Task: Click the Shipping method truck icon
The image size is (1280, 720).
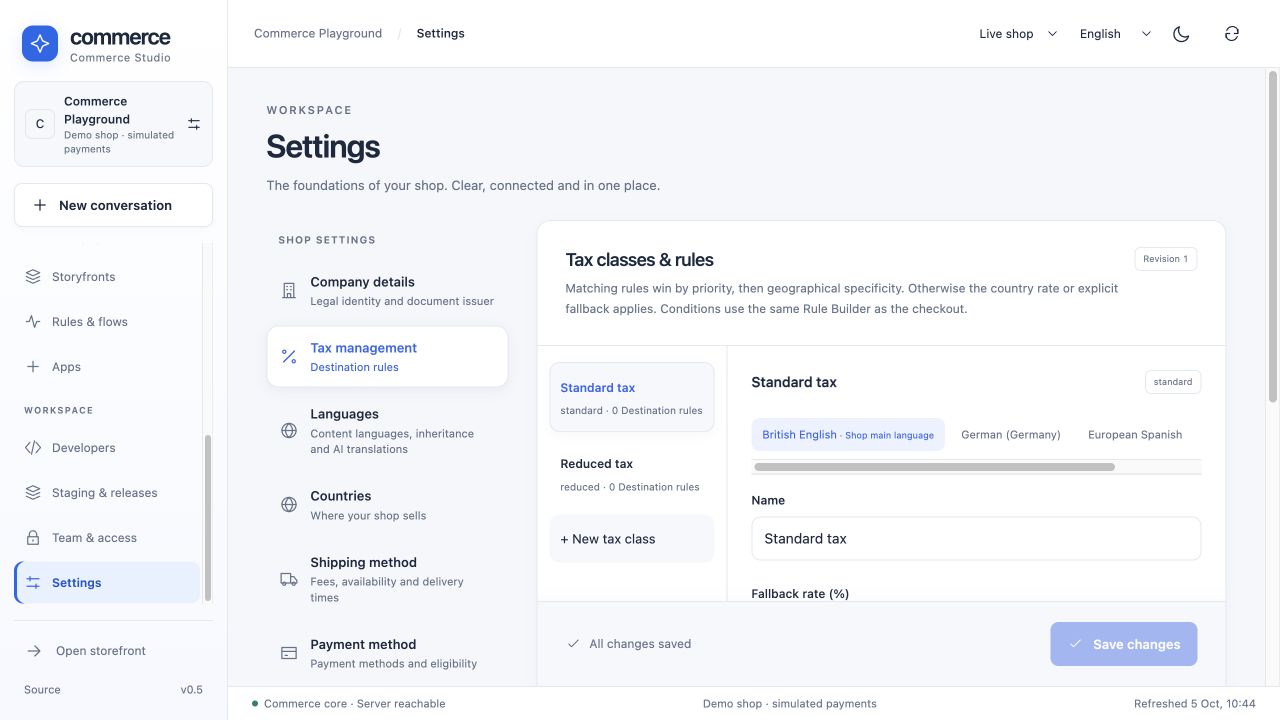Action: pyautogui.click(x=289, y=579)
